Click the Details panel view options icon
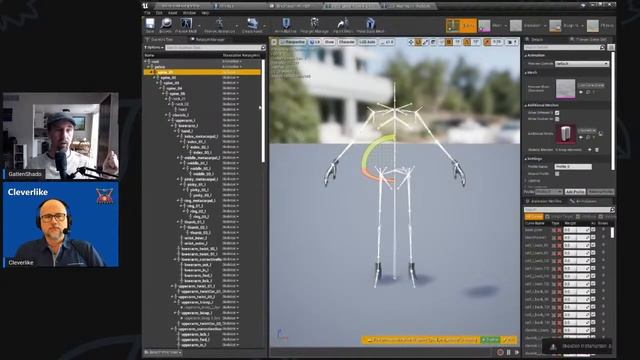This screenshot has width=640, height=360. pos(611,48)
